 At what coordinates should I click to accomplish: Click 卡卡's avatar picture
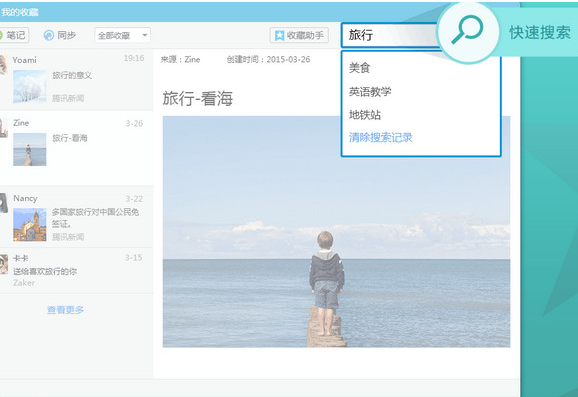tap(4, 264)
